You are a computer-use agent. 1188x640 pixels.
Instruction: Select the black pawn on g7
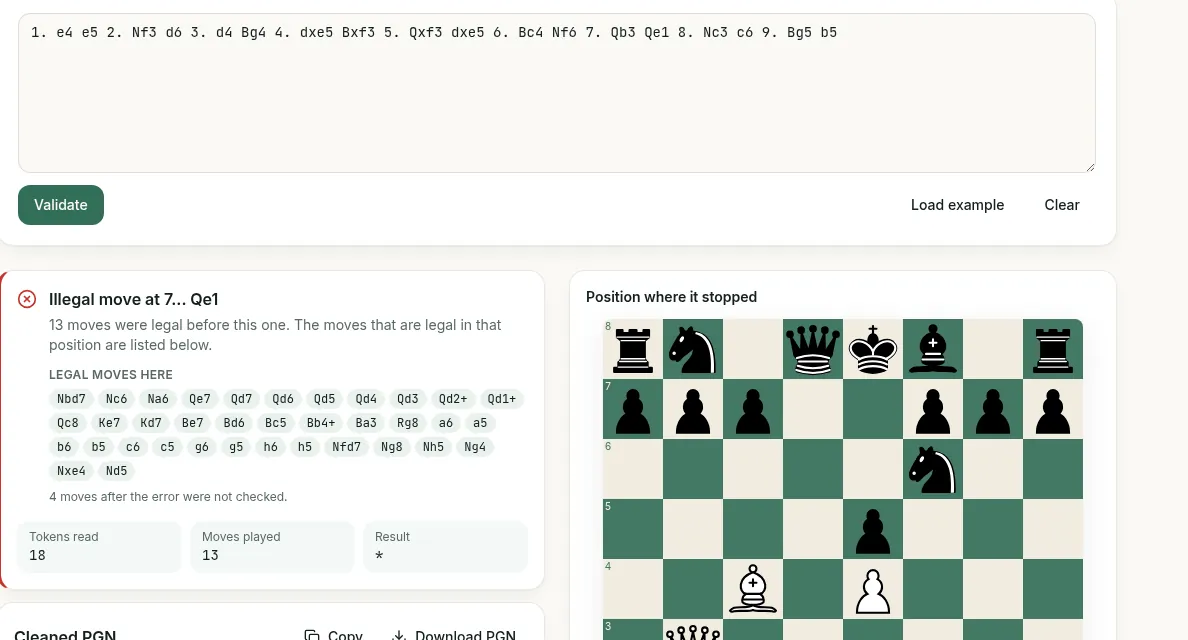(x=993, y=411)
